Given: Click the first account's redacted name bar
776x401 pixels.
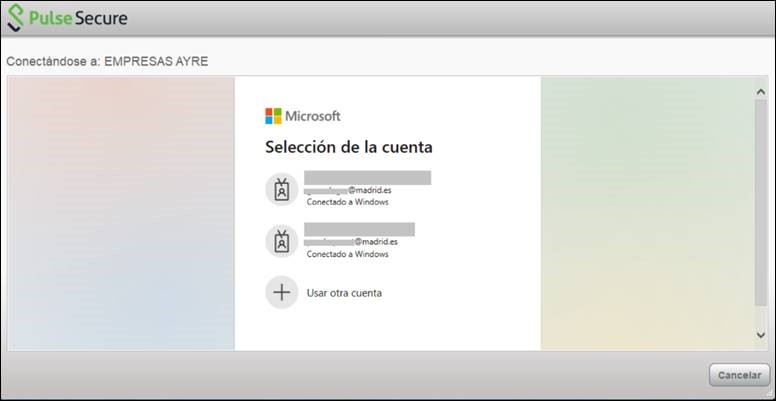Looking at the screenshot, I should pyautogui.click(x=367, y=177).
